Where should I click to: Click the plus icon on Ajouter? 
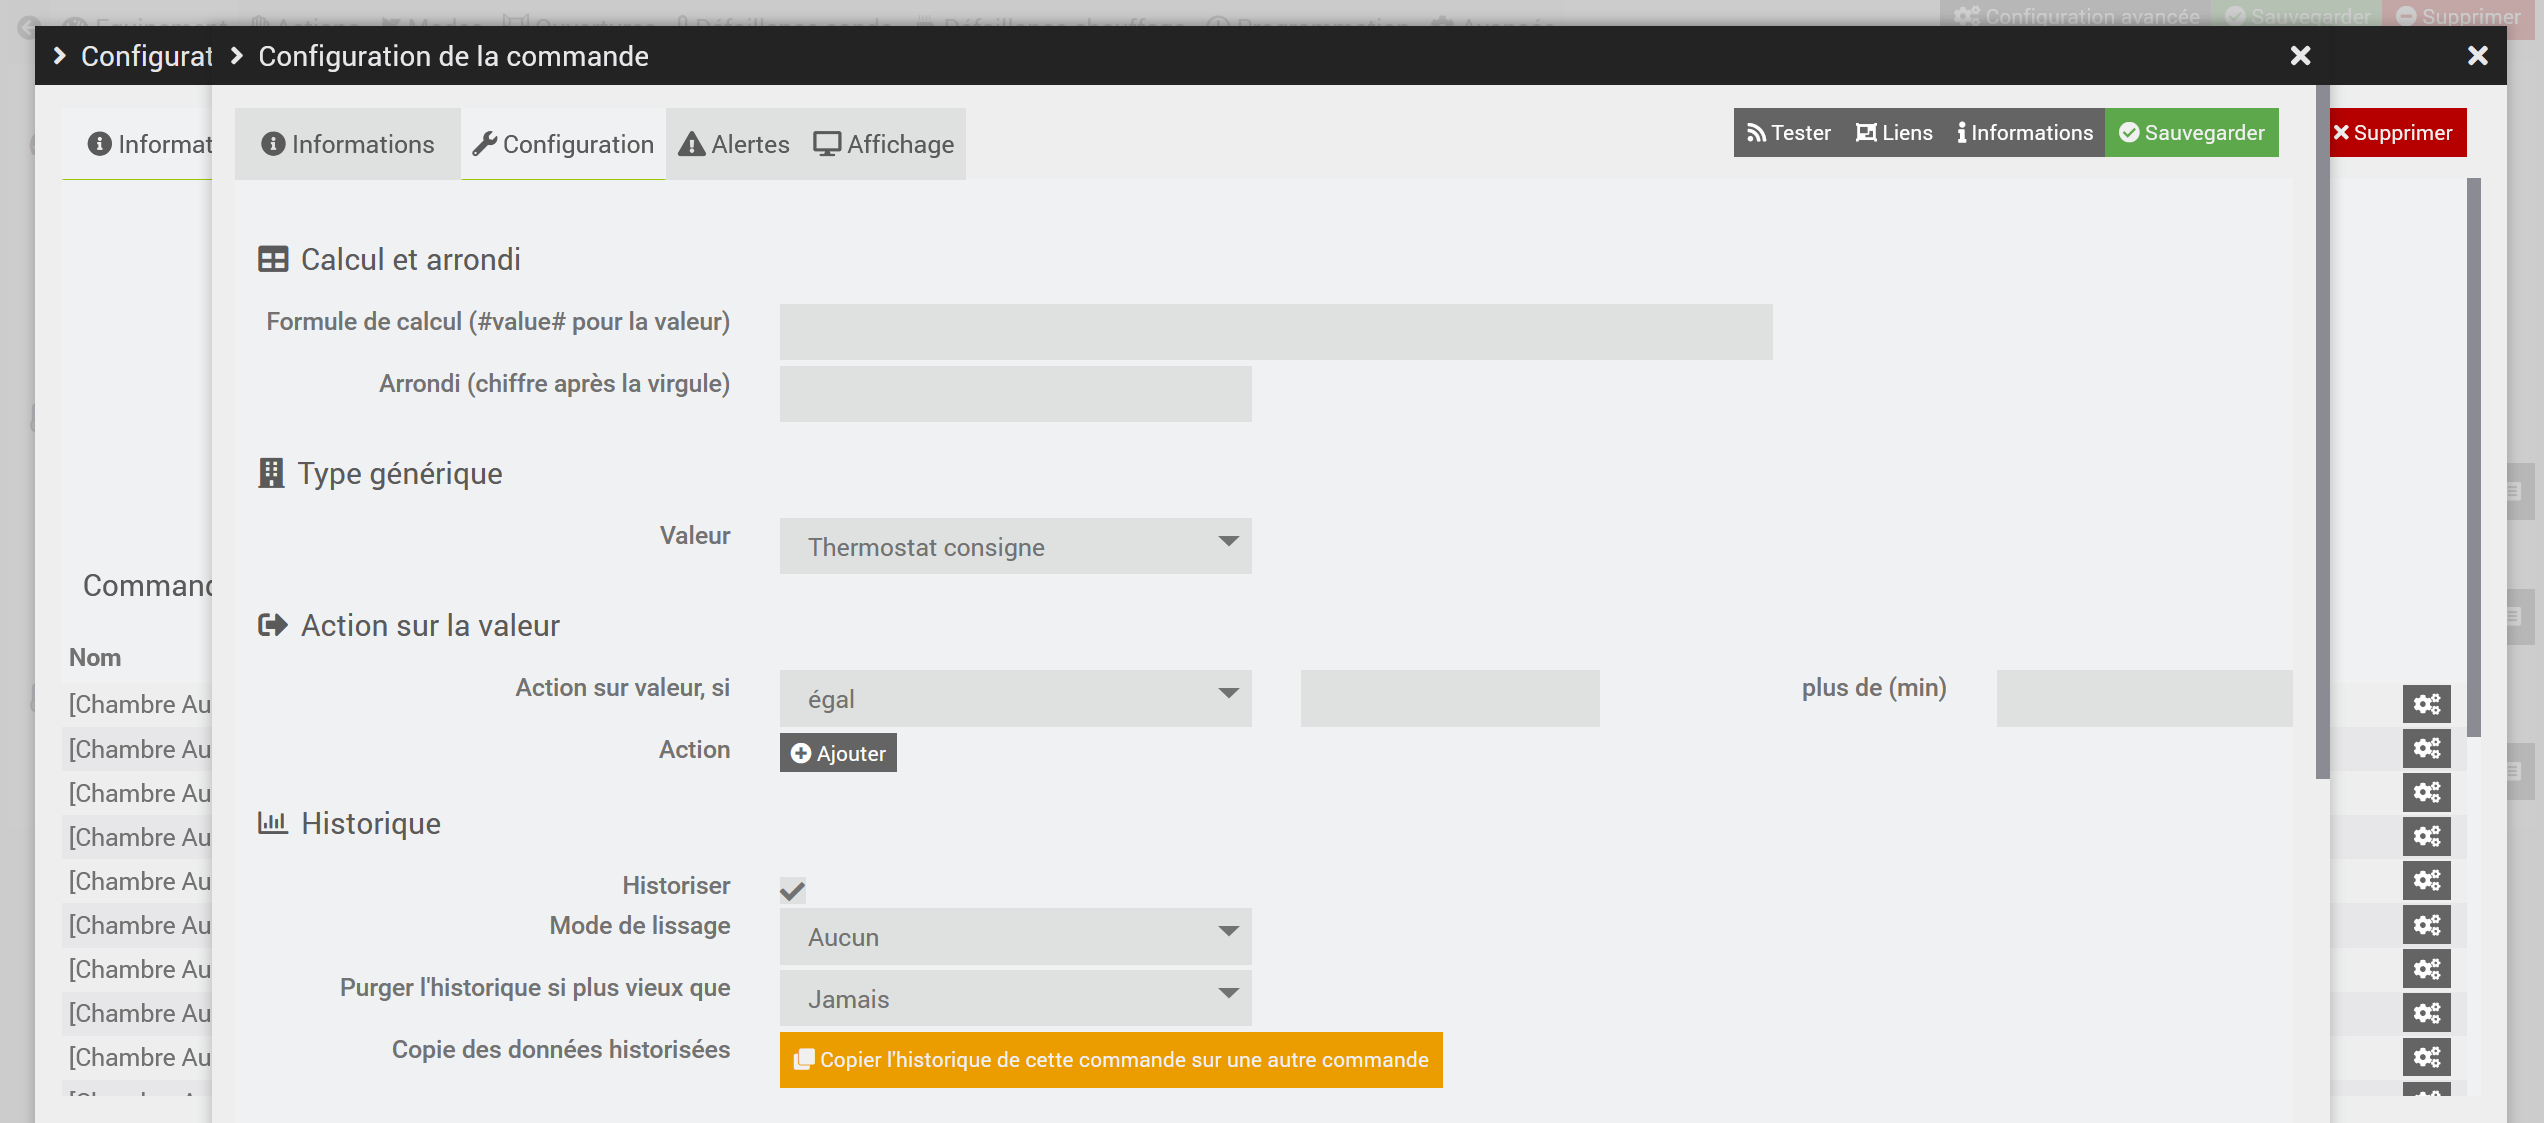coord(801,753)
